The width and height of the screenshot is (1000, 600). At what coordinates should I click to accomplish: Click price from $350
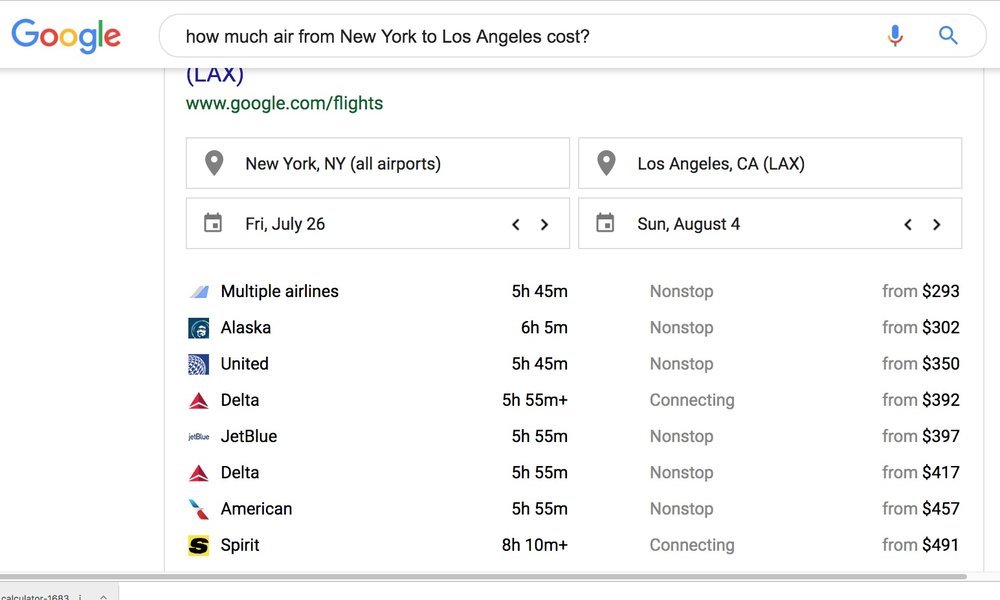920,364
